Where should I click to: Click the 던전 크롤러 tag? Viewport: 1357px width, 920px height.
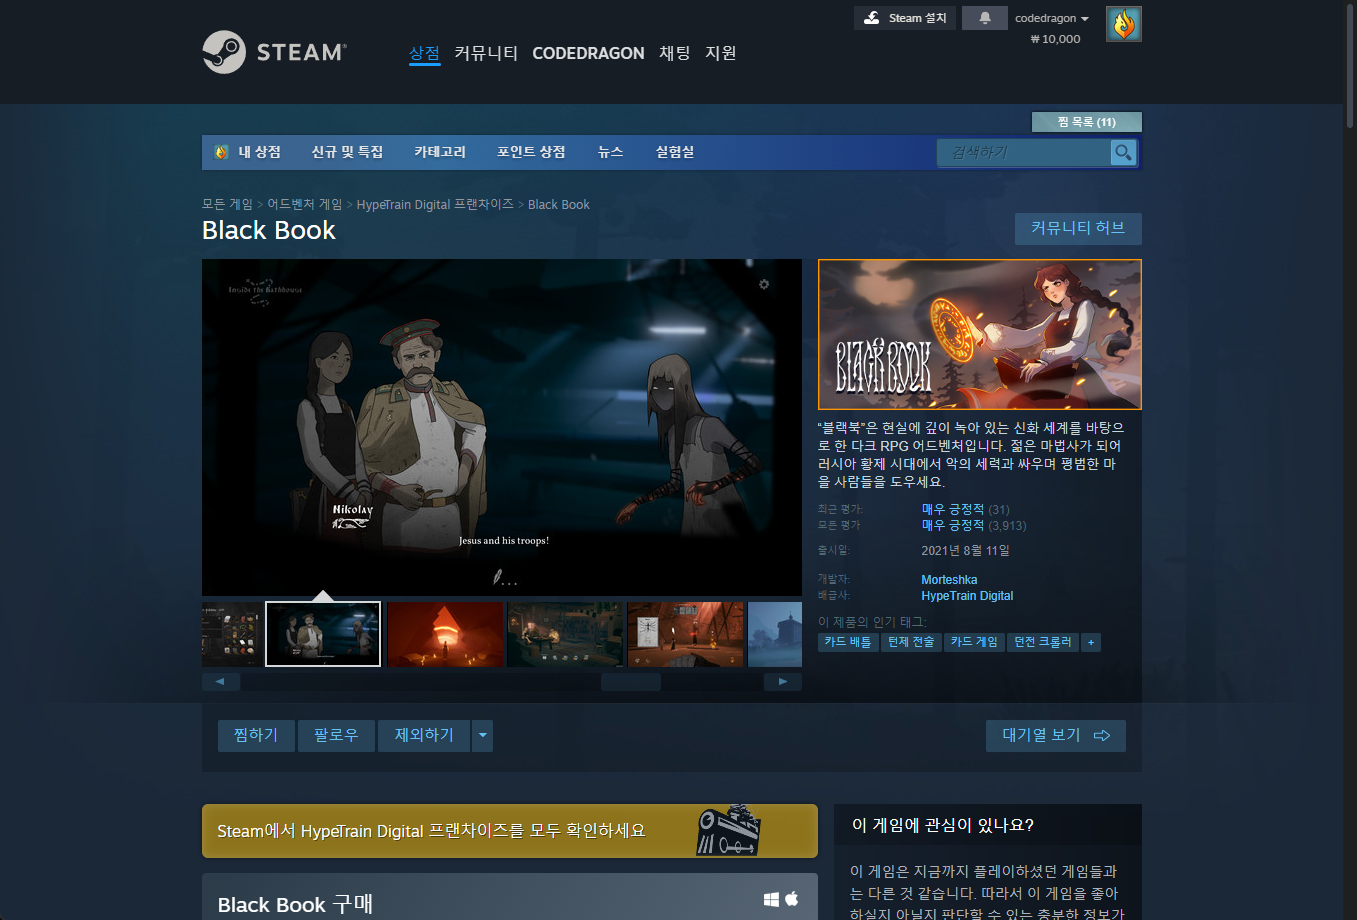pos(1043,642)
